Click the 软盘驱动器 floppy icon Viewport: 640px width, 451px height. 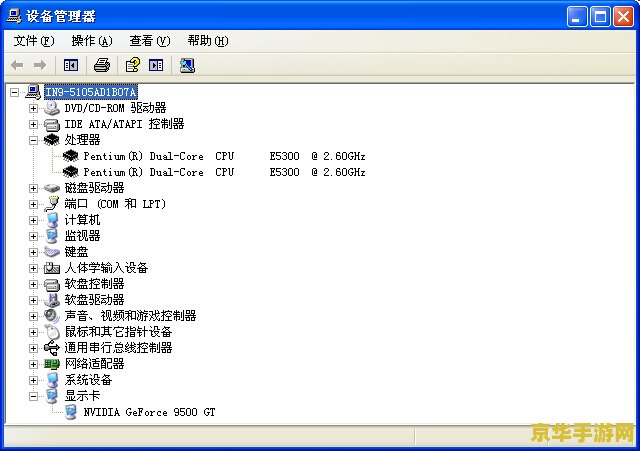52,300
